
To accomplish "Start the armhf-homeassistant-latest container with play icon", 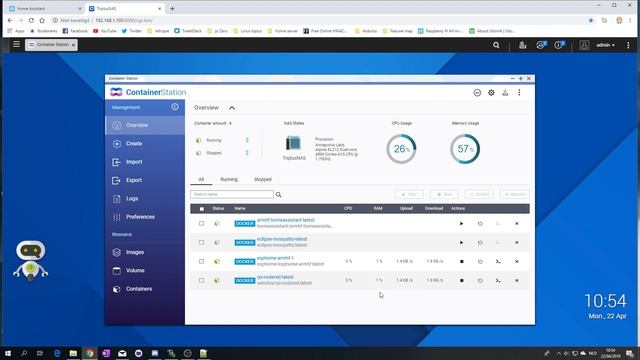I will point(461,224).
